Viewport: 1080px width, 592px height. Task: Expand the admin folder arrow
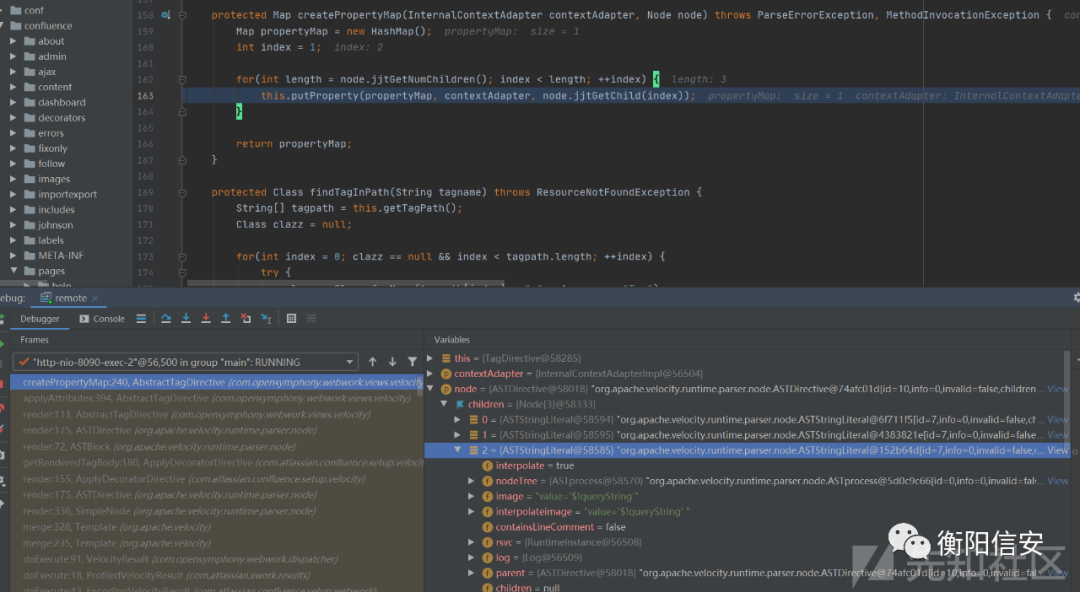(13, 57)
